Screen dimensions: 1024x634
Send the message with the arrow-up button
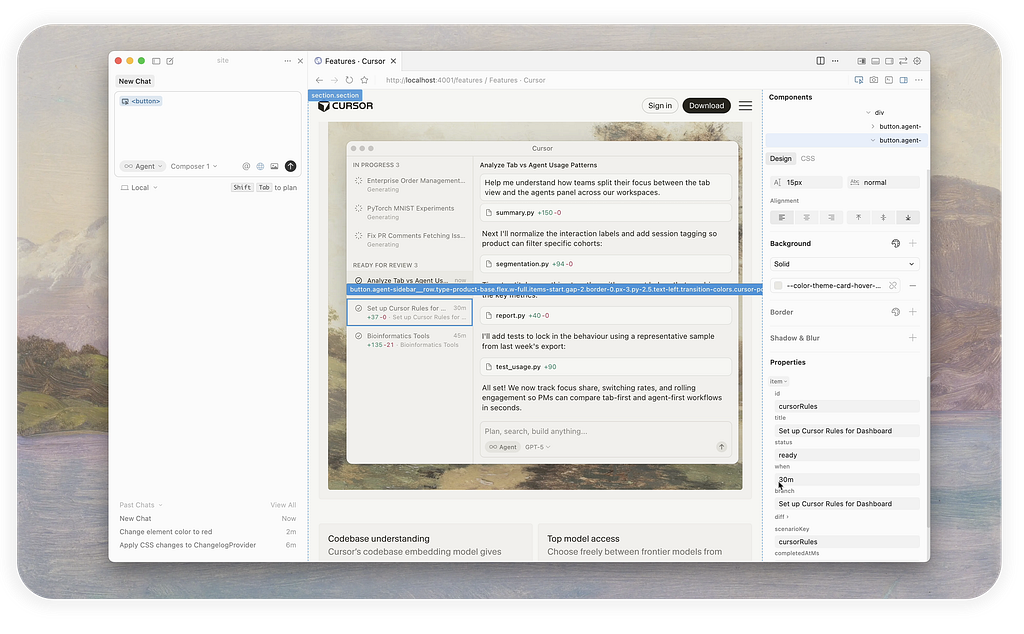click(x=291, y=166)
